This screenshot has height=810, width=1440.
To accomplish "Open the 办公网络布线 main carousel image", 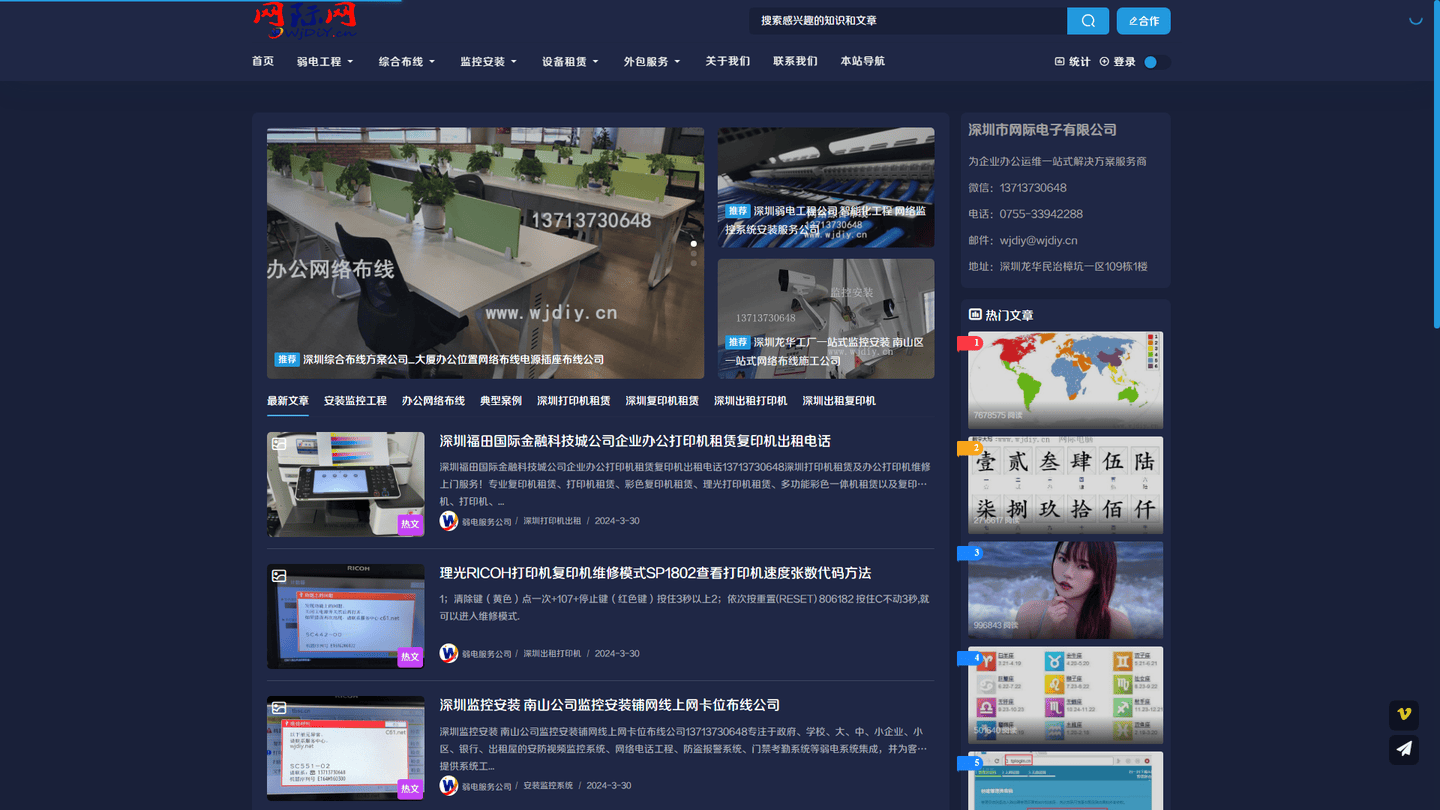I will (485, 253).
